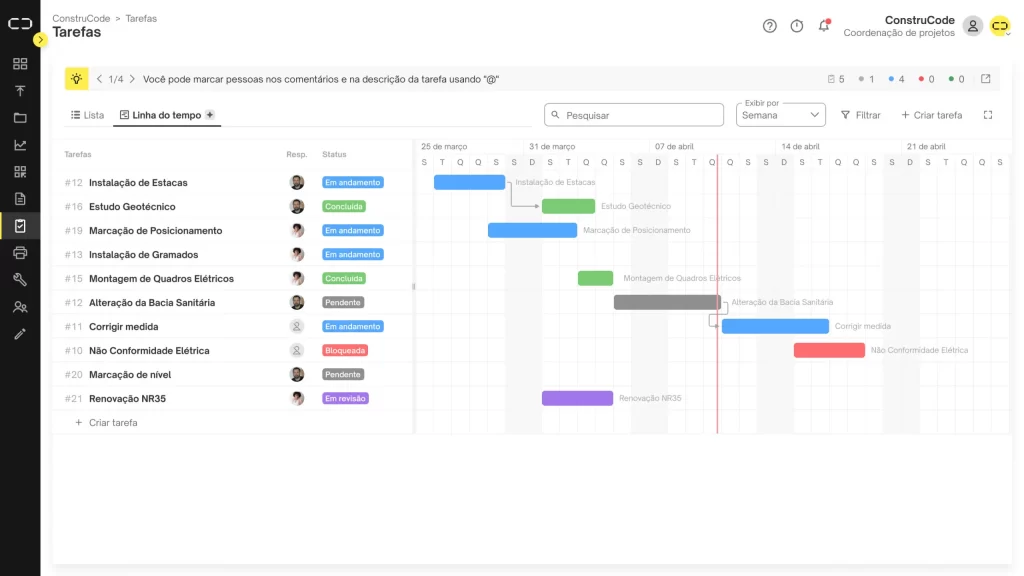Open the Exibir por Semana dropdown

781,115
